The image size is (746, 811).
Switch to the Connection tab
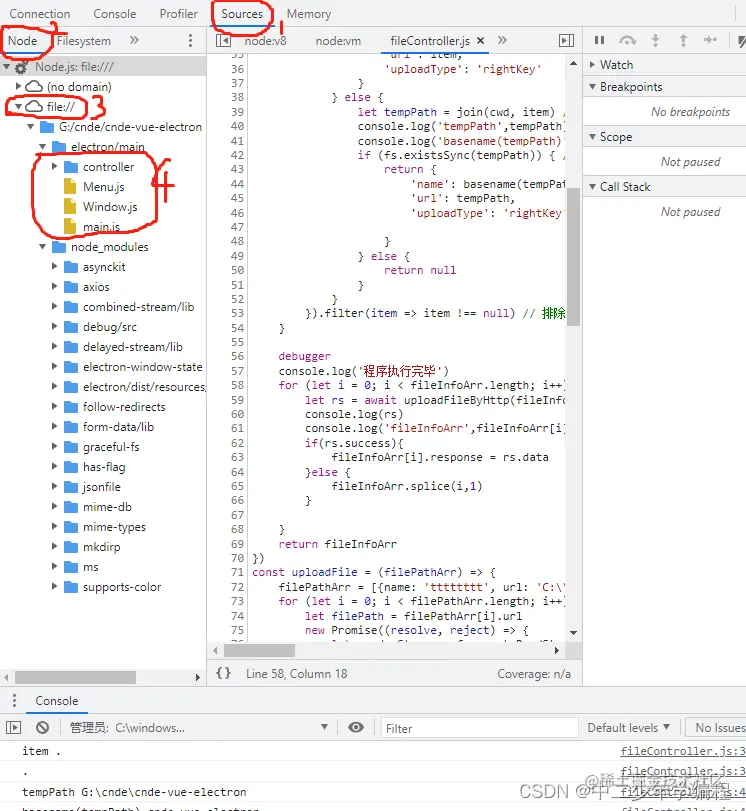click(40, 14)
